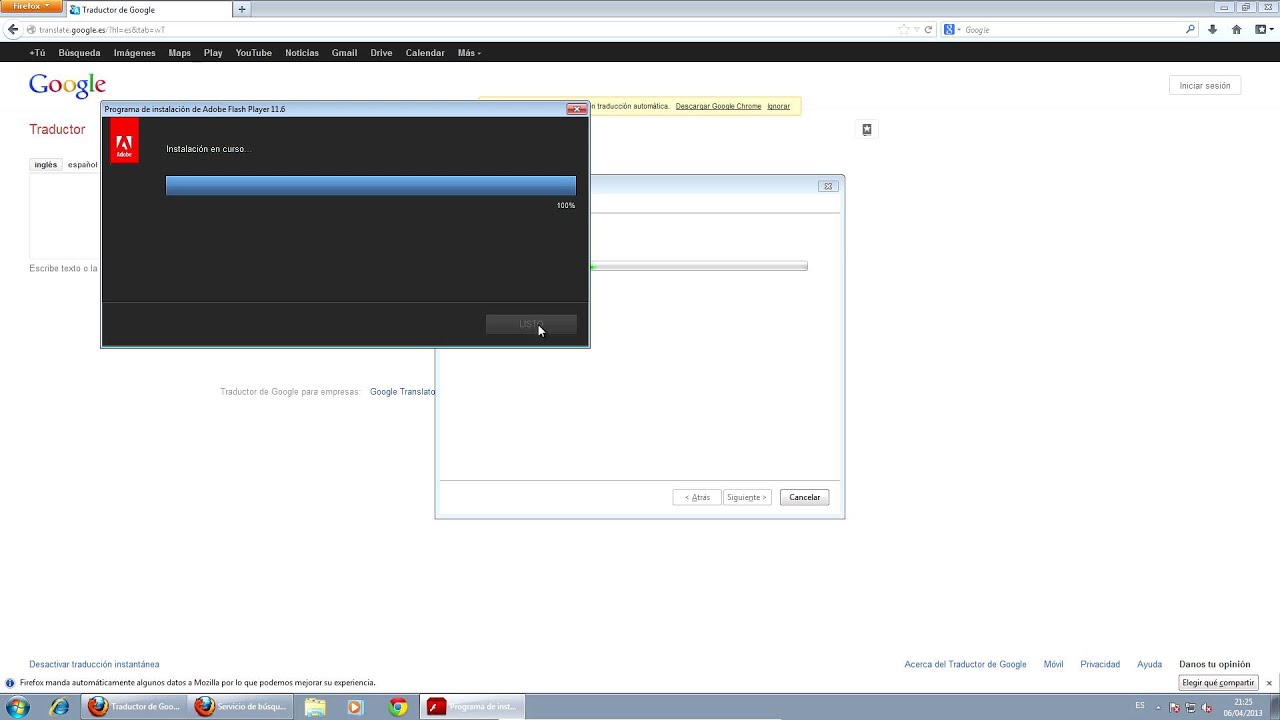This screenshot has height=720, width=1280.
Task: Bookmark this page with the star icon
Action: pos(903,30)
